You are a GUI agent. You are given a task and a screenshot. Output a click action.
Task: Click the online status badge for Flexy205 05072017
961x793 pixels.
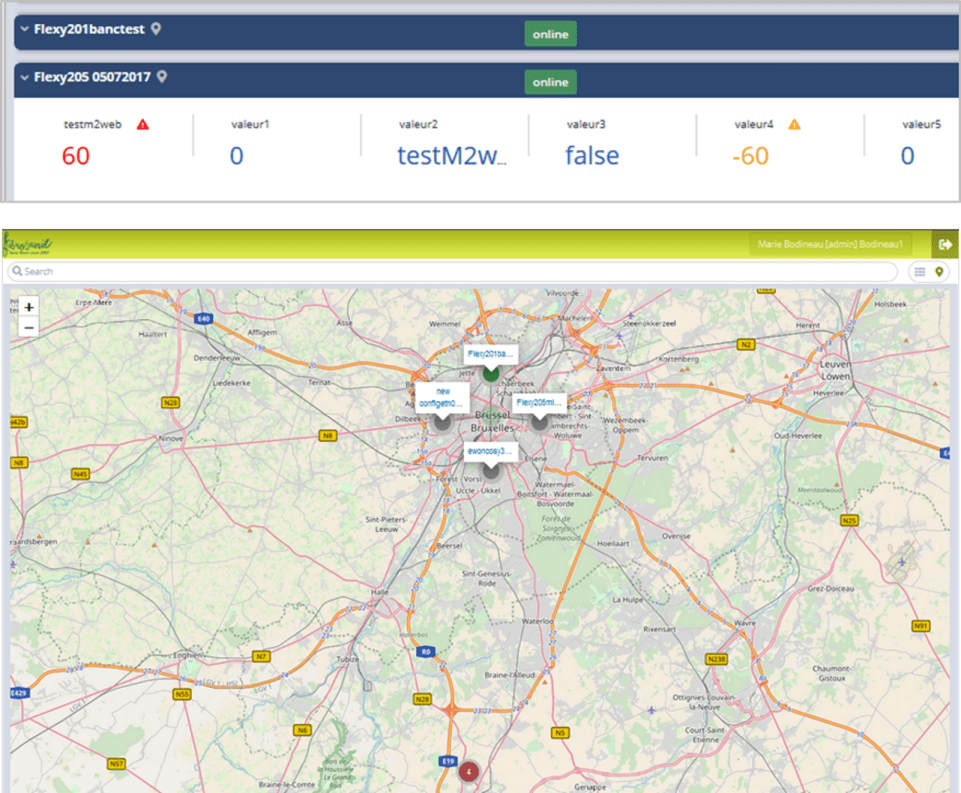pyautogui.click(x=550, y=82)
